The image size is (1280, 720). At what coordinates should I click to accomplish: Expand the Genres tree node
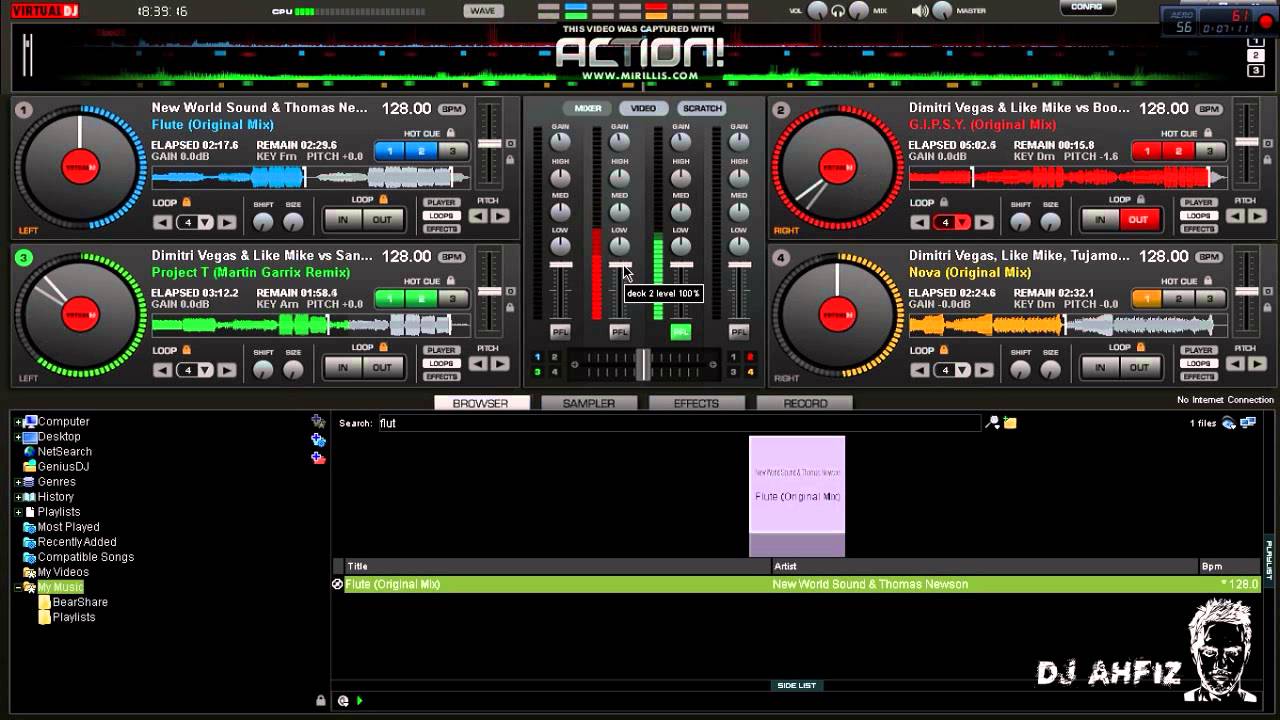18,482
